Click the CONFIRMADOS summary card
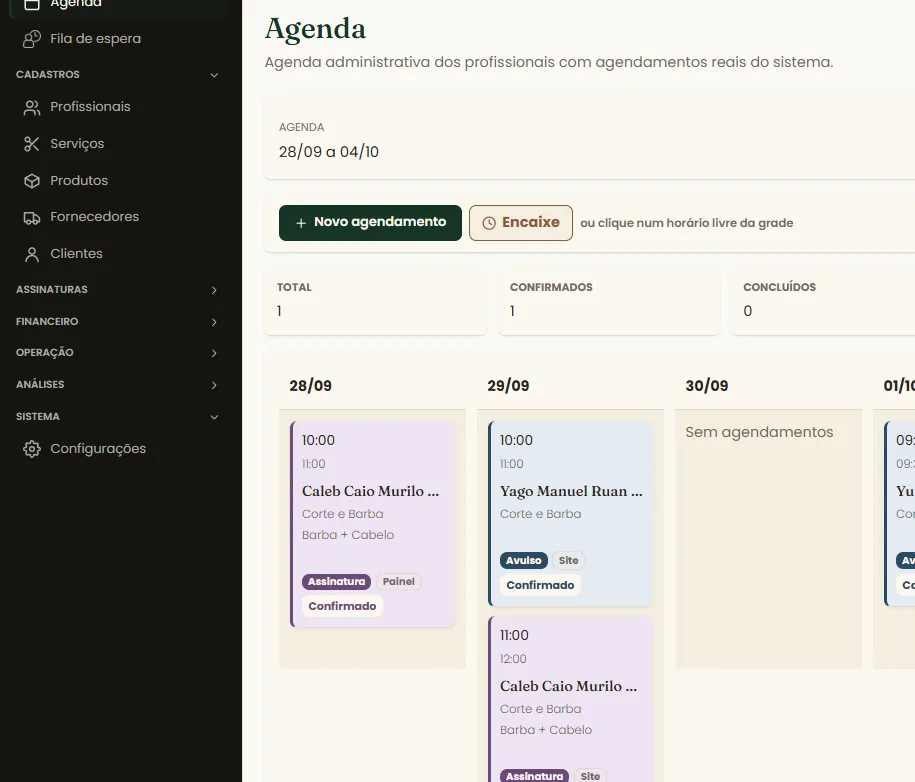Image resolution: width=915 pixels, height=782 pixels. tap(609, 301)
